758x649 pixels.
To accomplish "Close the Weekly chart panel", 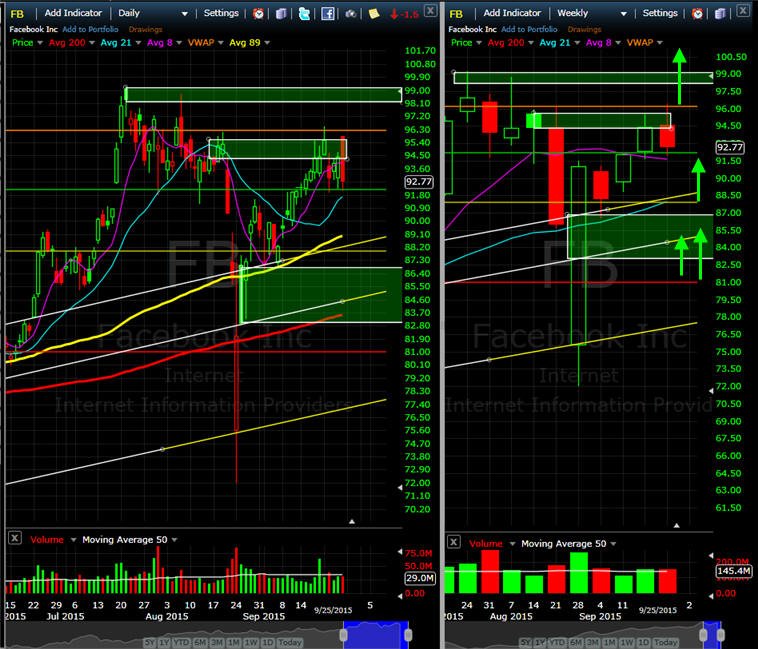I will tap(743, 10).
